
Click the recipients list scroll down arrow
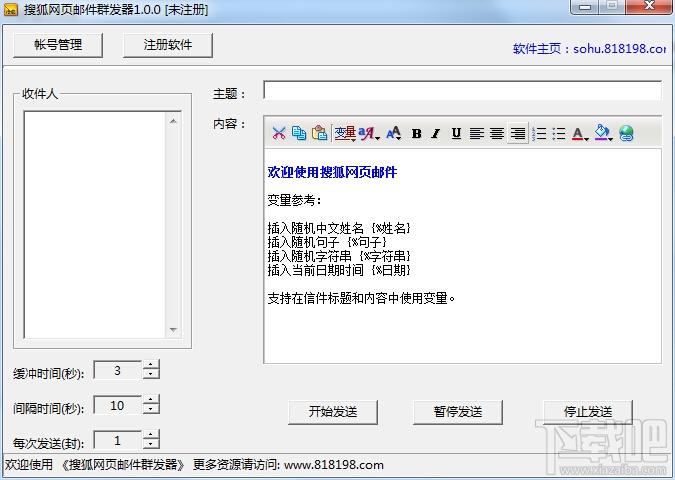[173, 330]
